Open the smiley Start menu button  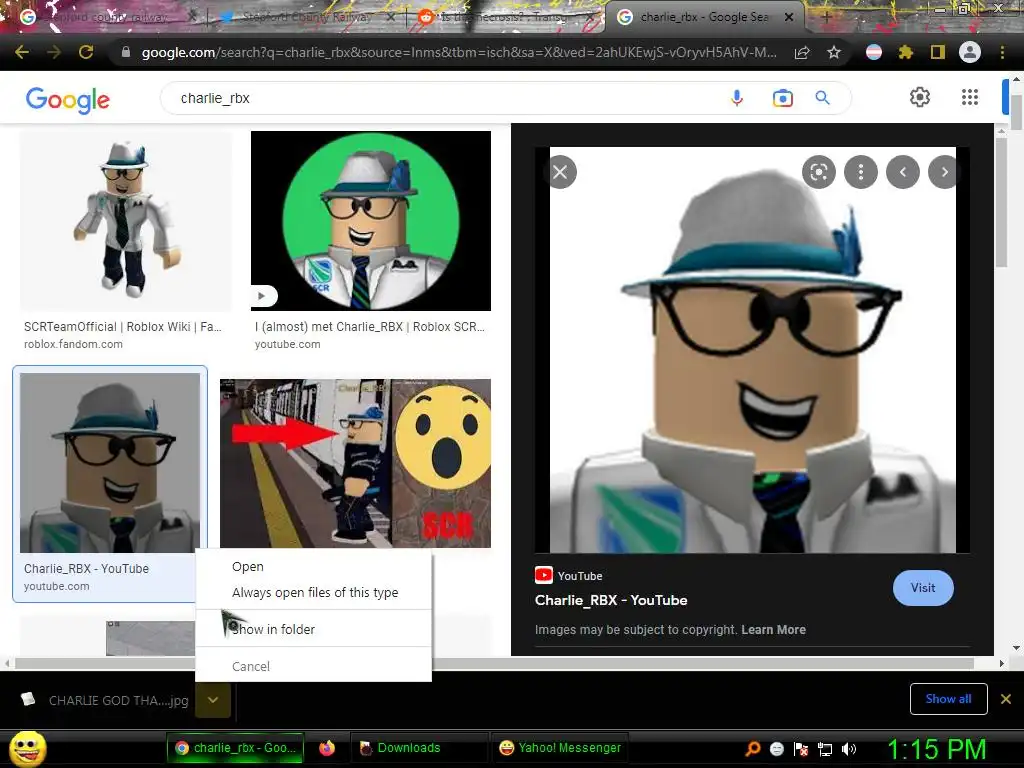click(27, 748)
